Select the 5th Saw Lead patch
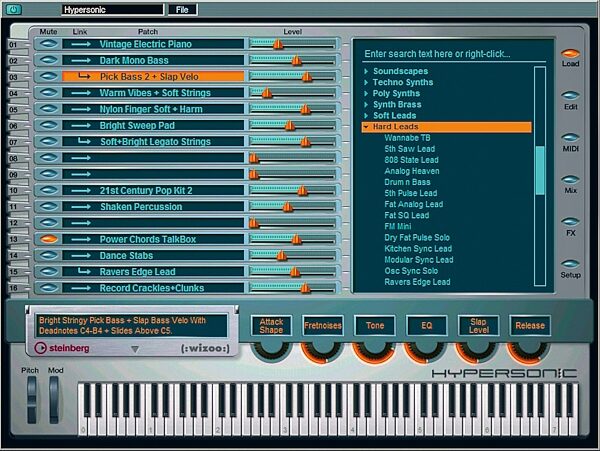 click(409, 149)
